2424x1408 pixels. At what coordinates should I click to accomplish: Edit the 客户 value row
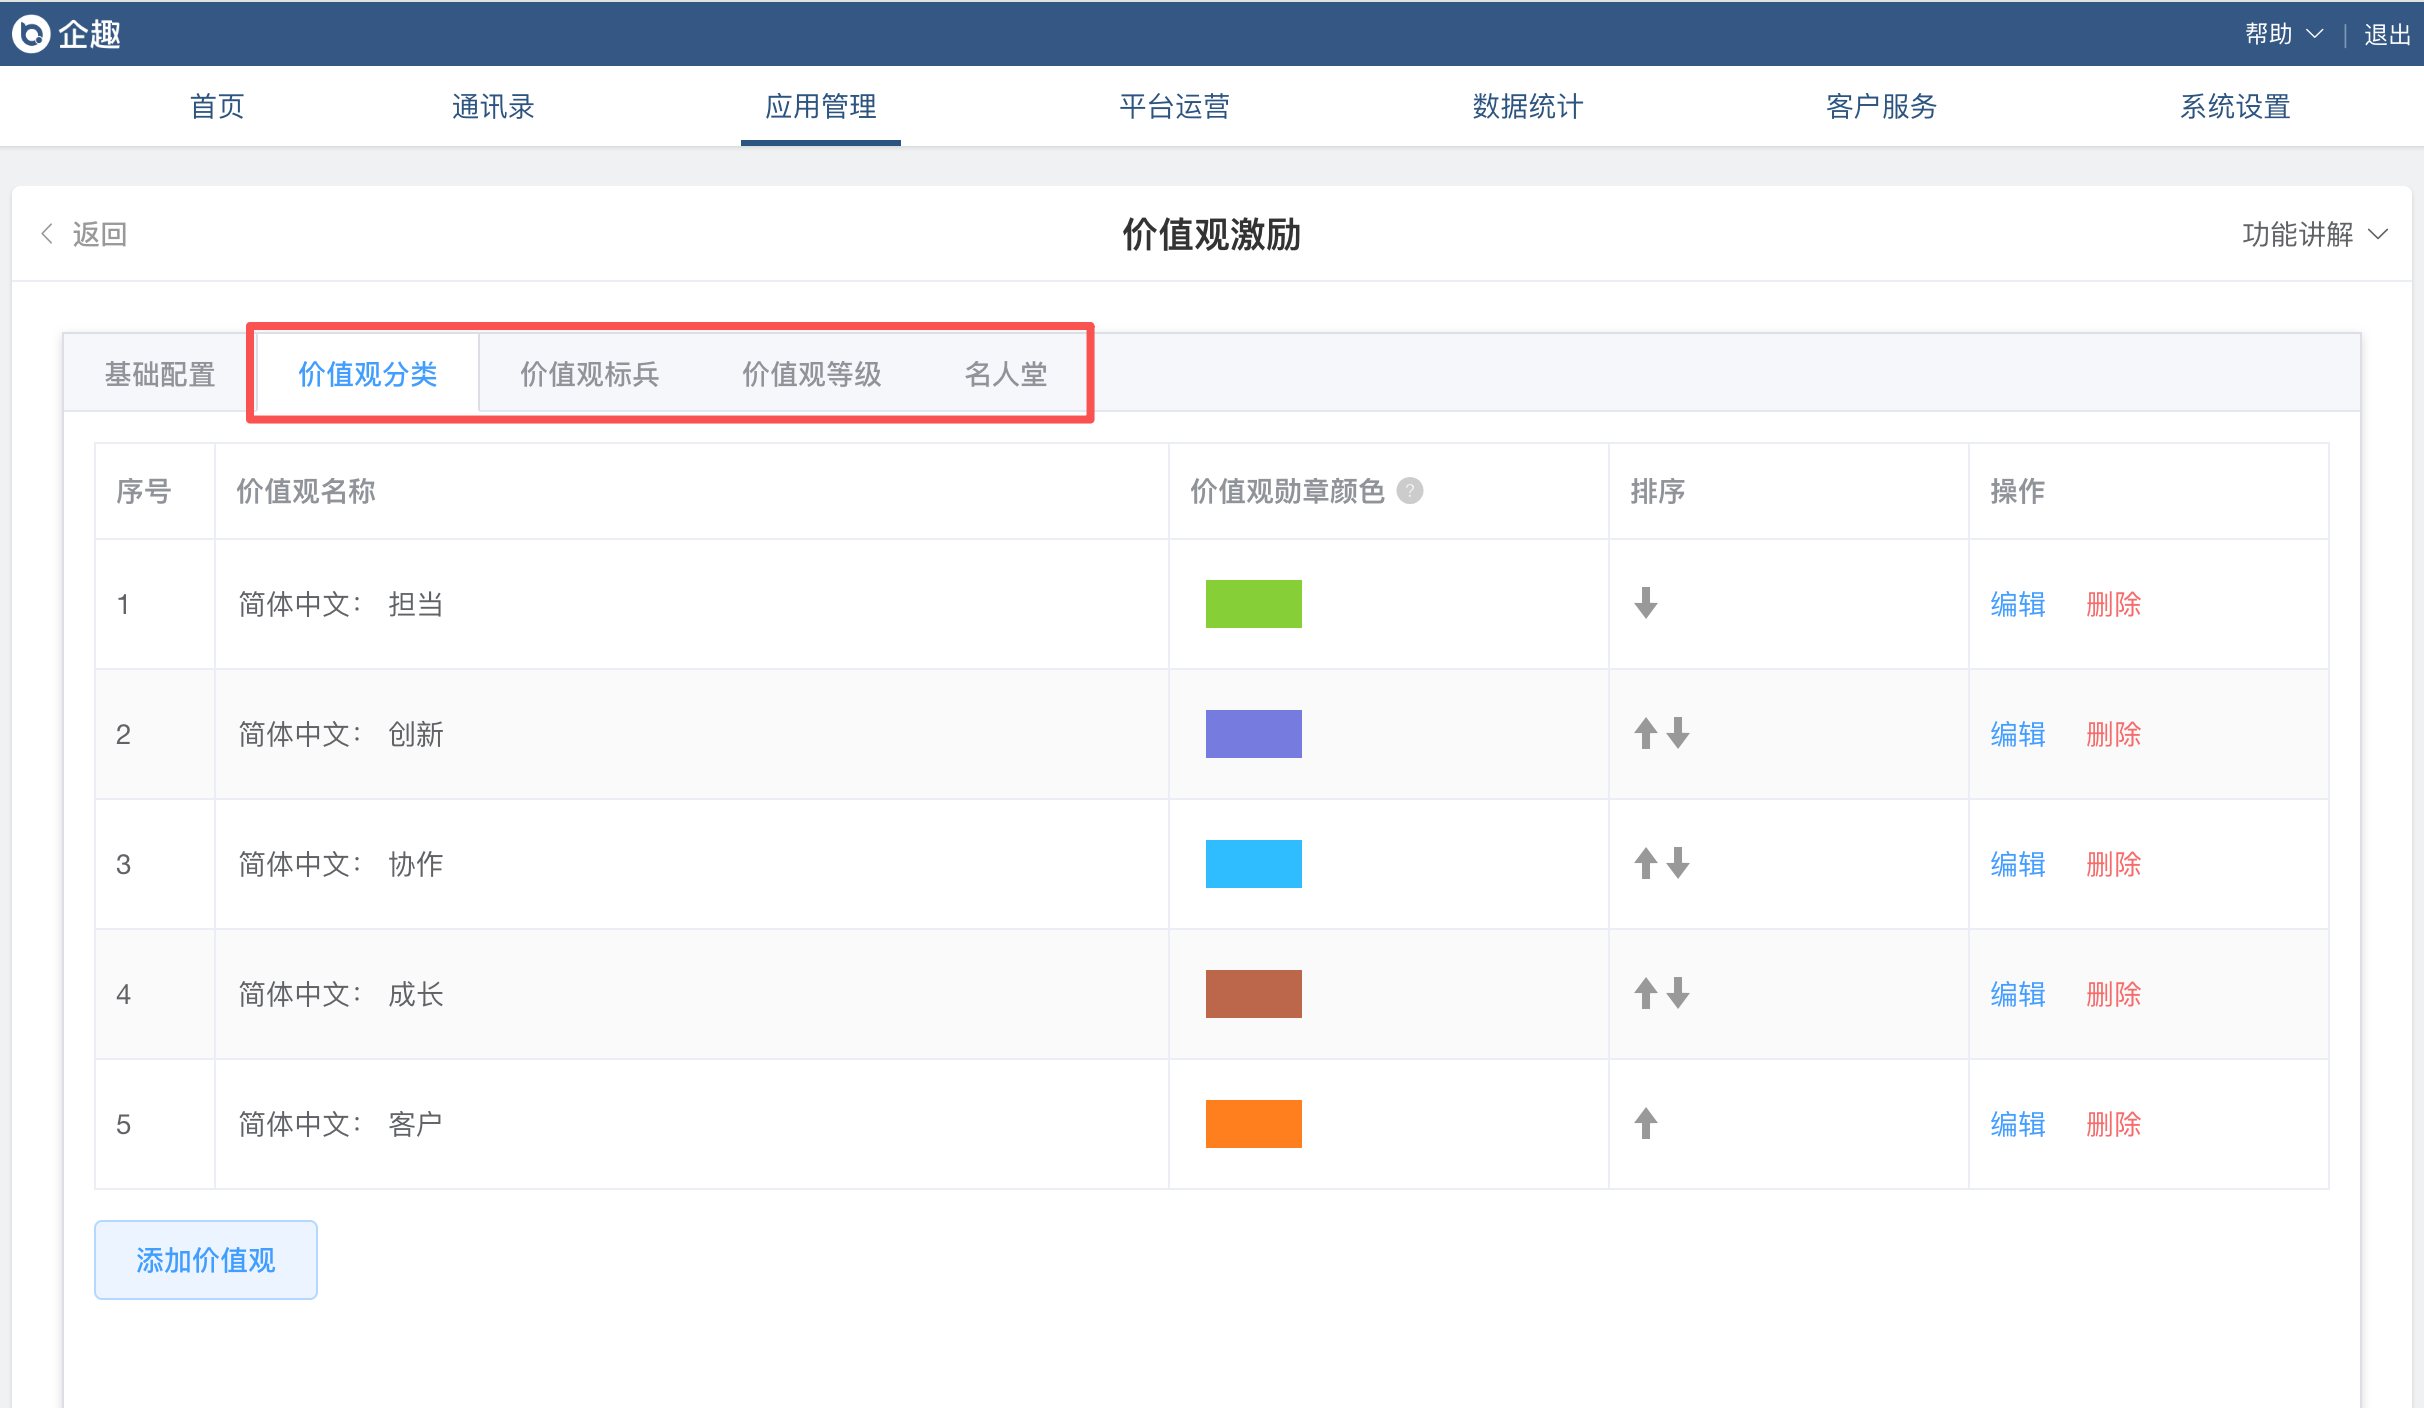pos(2018,1124)
